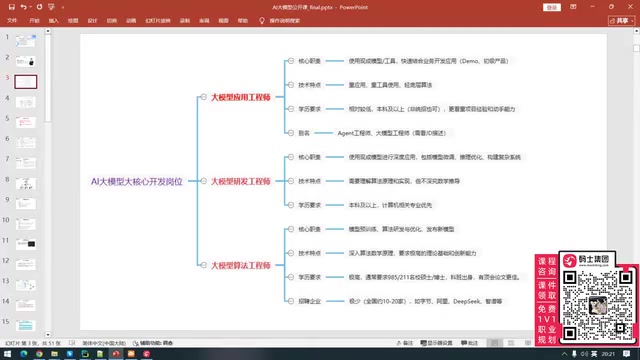This screenshot has width=640, height=360.
Task: Click the 共享 (Share) button
Action: [x=621, y=20]
